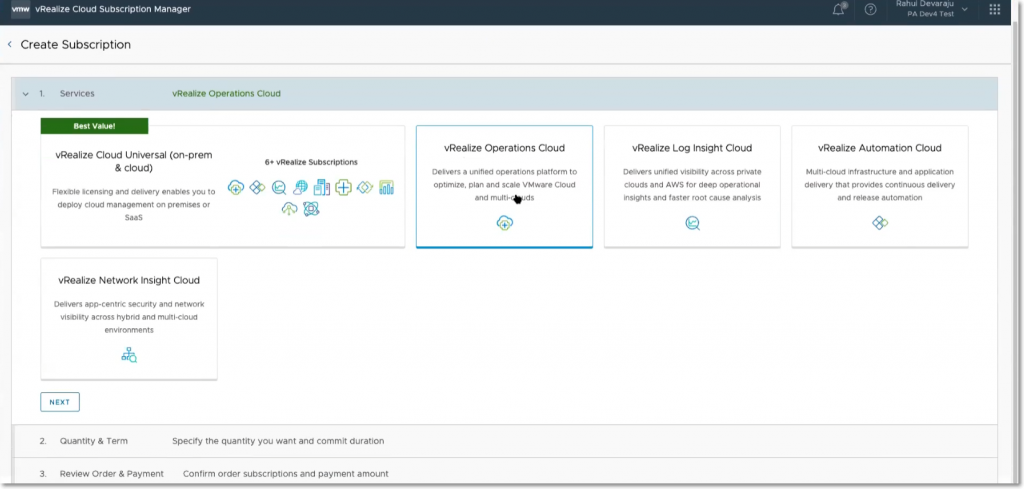The height and width of the screenshot is (489, 1024).
Task: Click the vmw logo in the header
Action: (20, 10)
